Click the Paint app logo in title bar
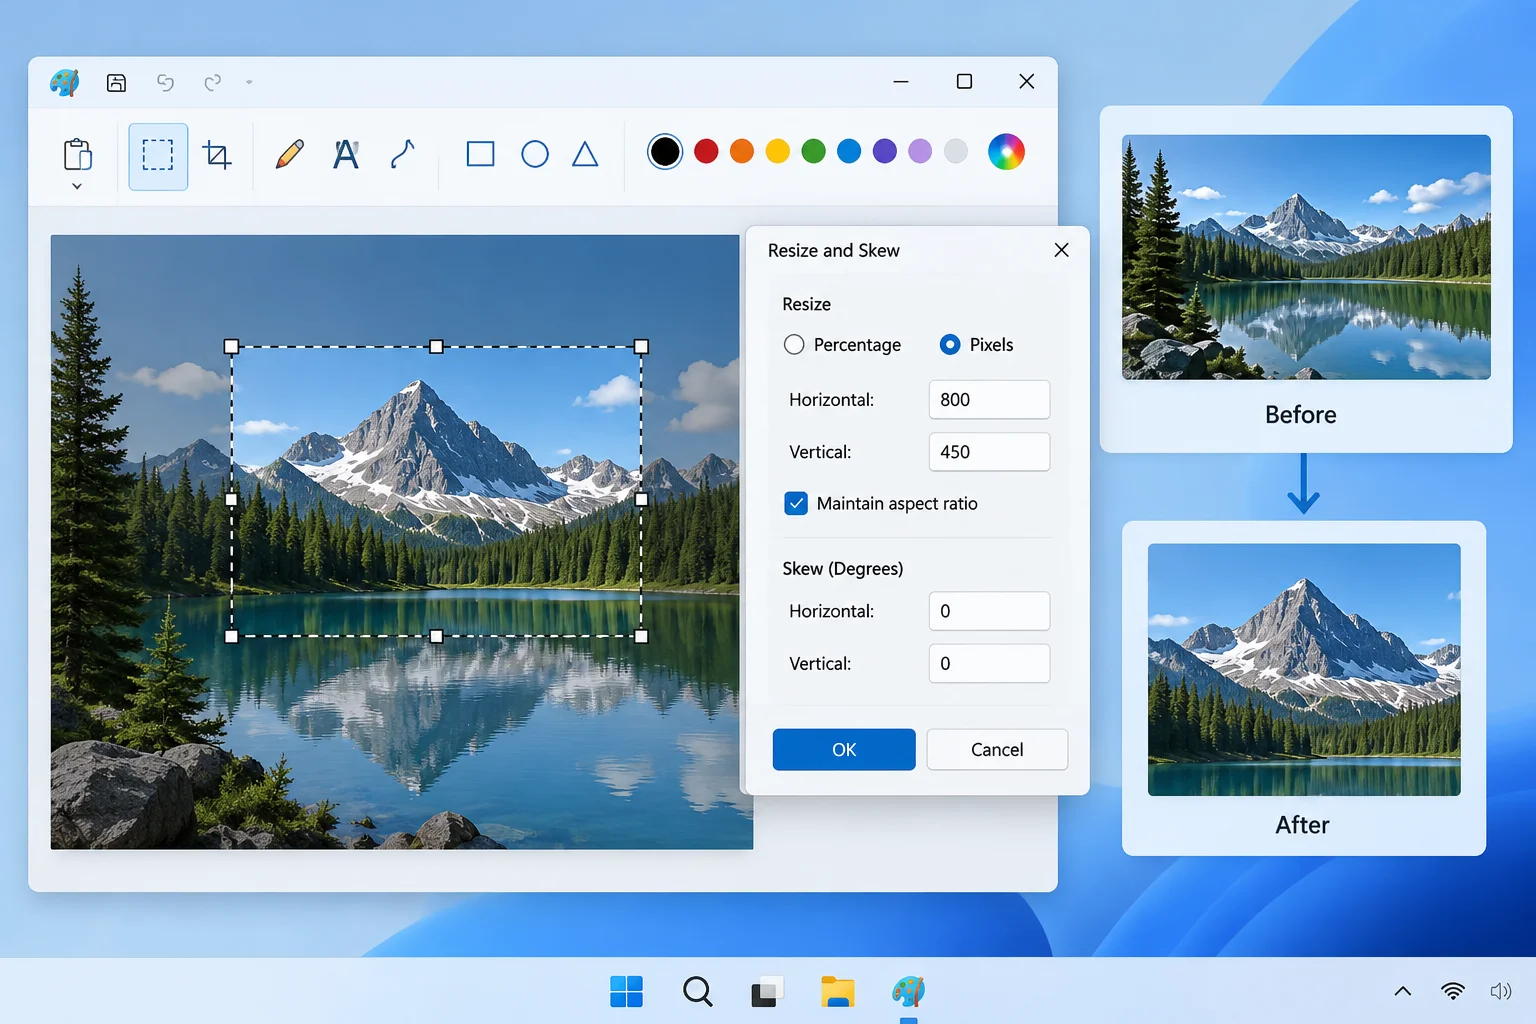This screenshot has width=1536, height=1024. tap(65, 82)
